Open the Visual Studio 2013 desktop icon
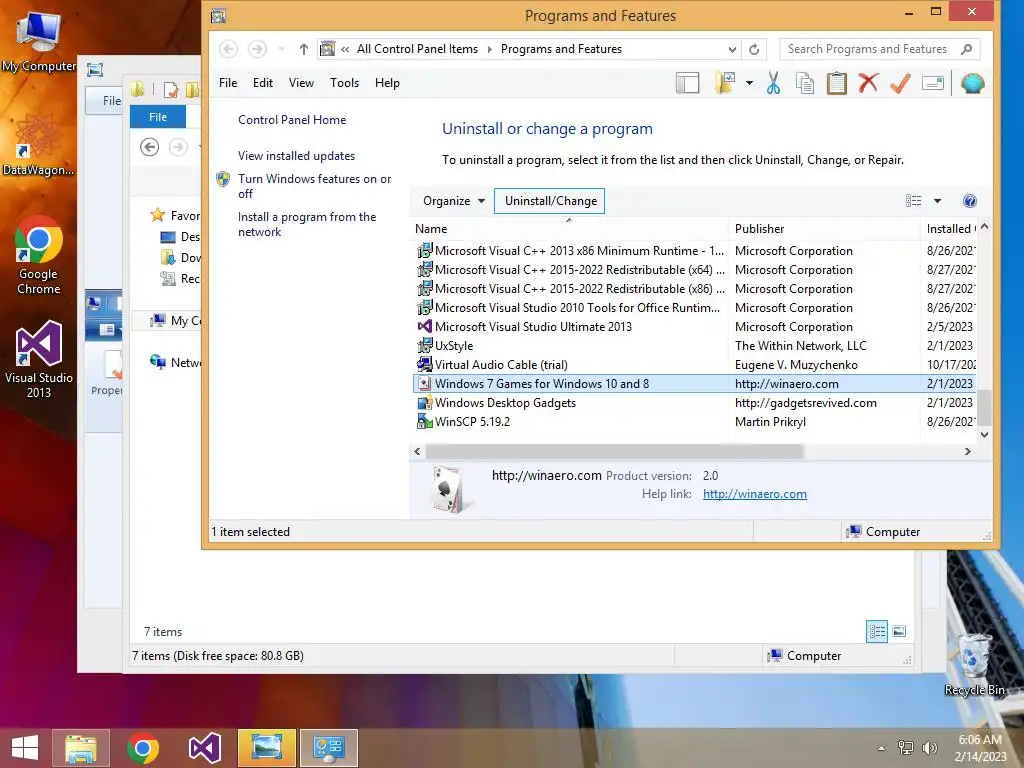 coord(39,359)
